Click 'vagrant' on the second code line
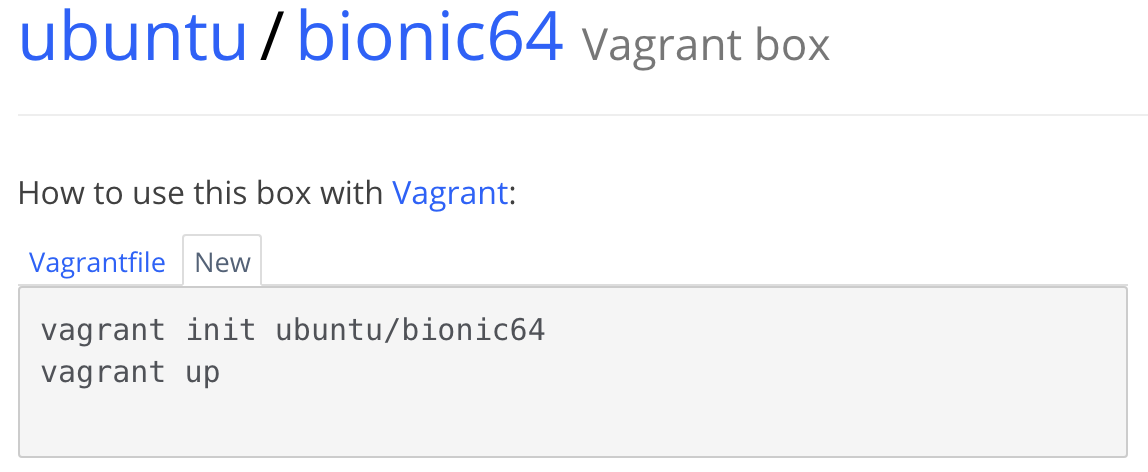The width and height of the screenshot is (1148, 472). [x=102, y=374]
